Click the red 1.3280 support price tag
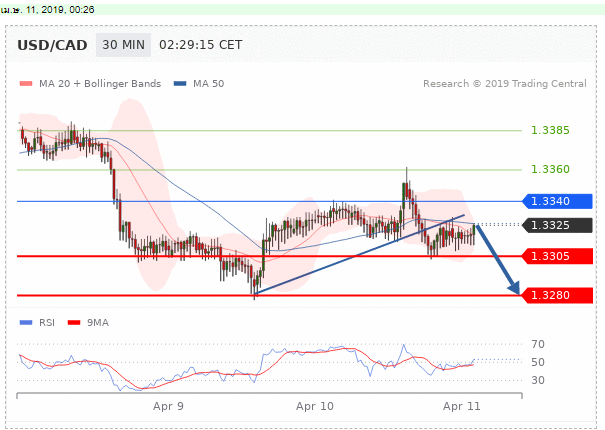The image size is (605, 430). click(557, 295)
